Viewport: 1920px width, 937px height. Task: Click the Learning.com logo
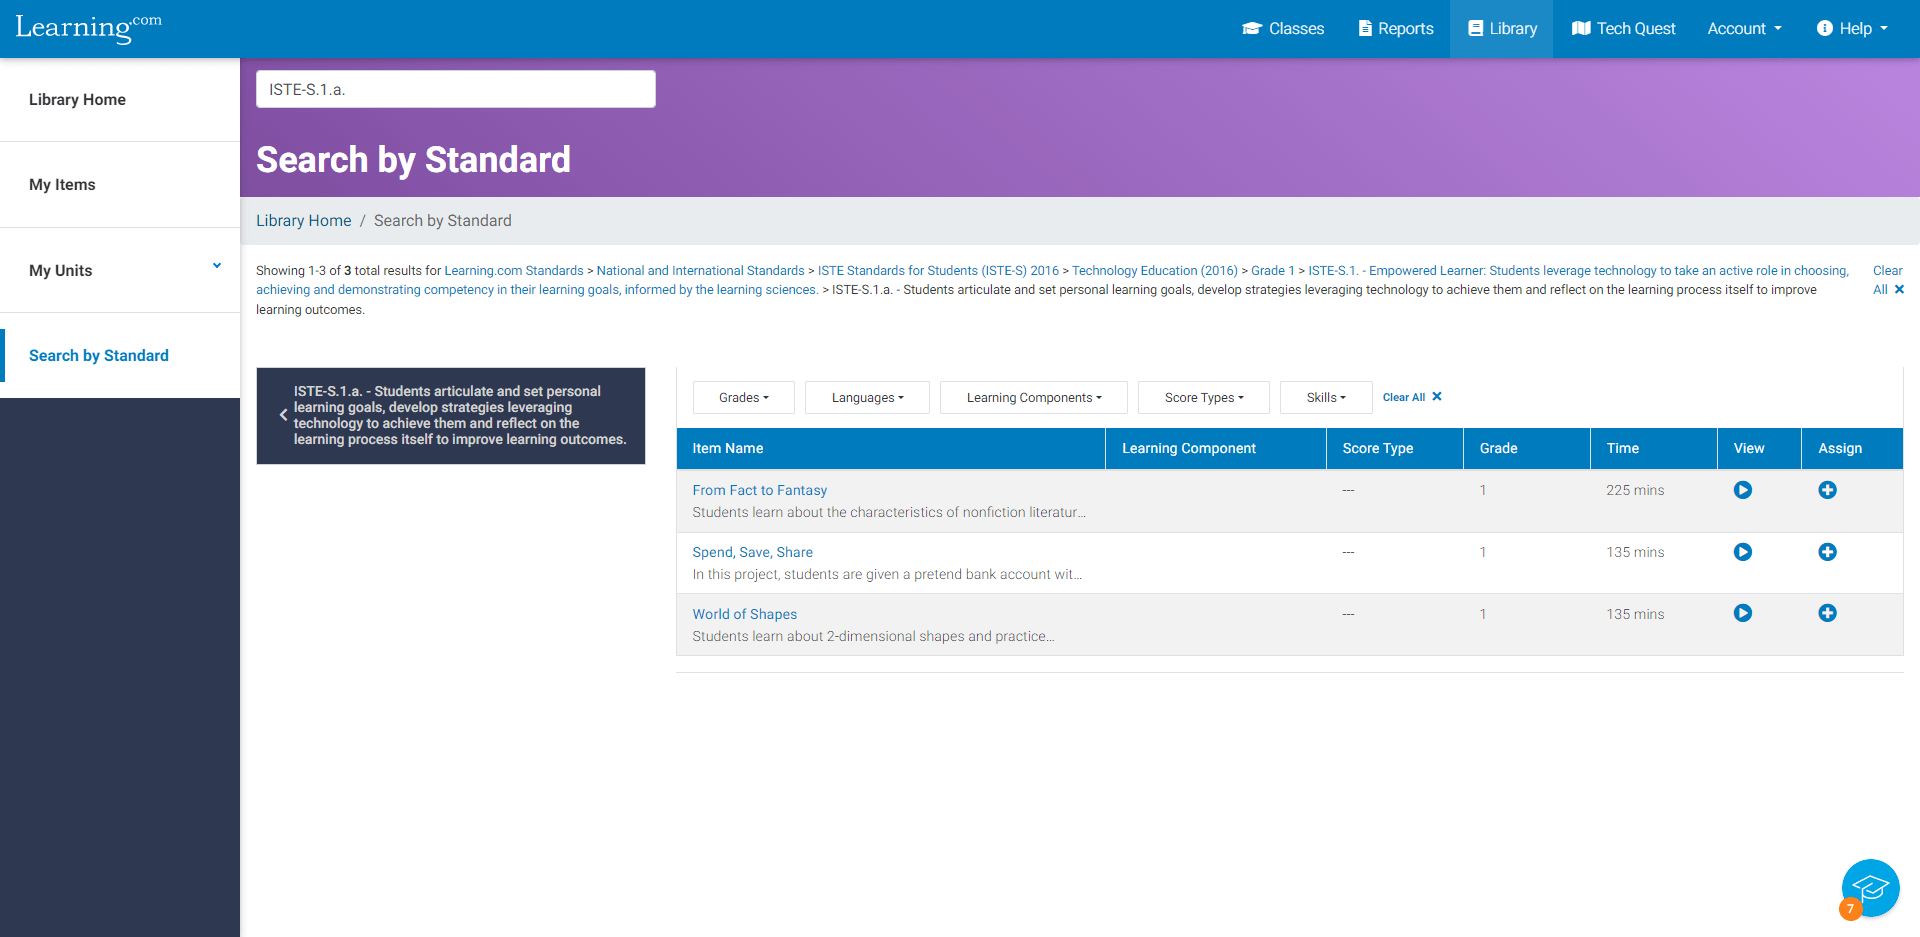[88, 28]
